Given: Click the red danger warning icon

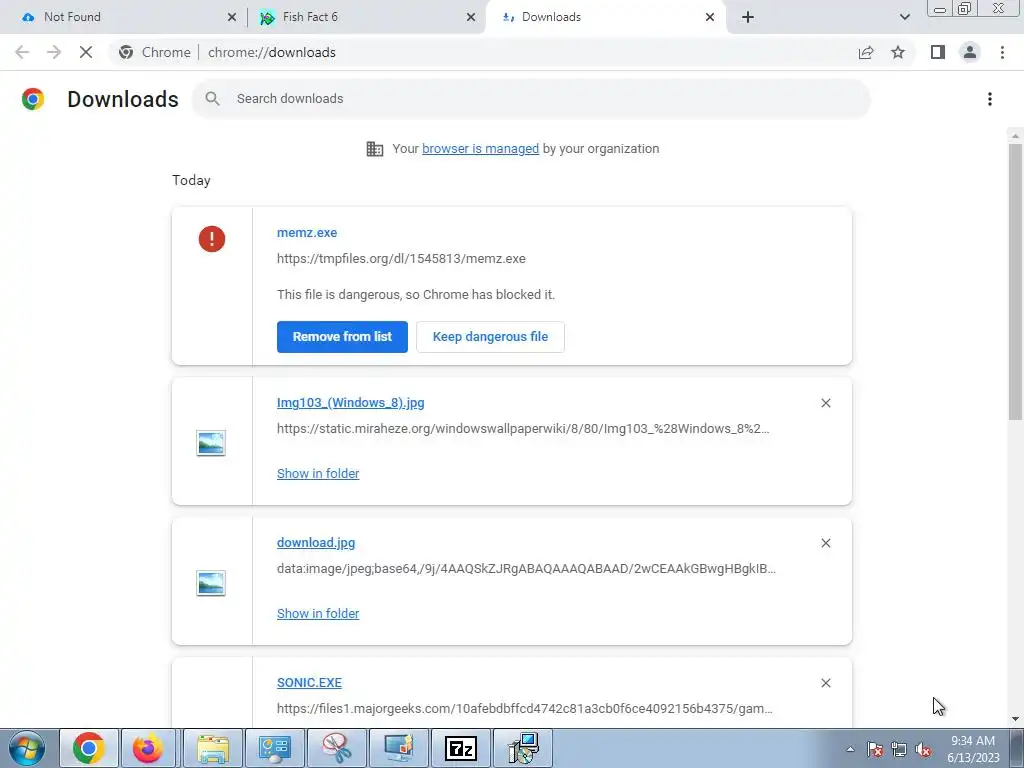Looking at the screenshot, I should pyautogui.click(x=212, y=238).
